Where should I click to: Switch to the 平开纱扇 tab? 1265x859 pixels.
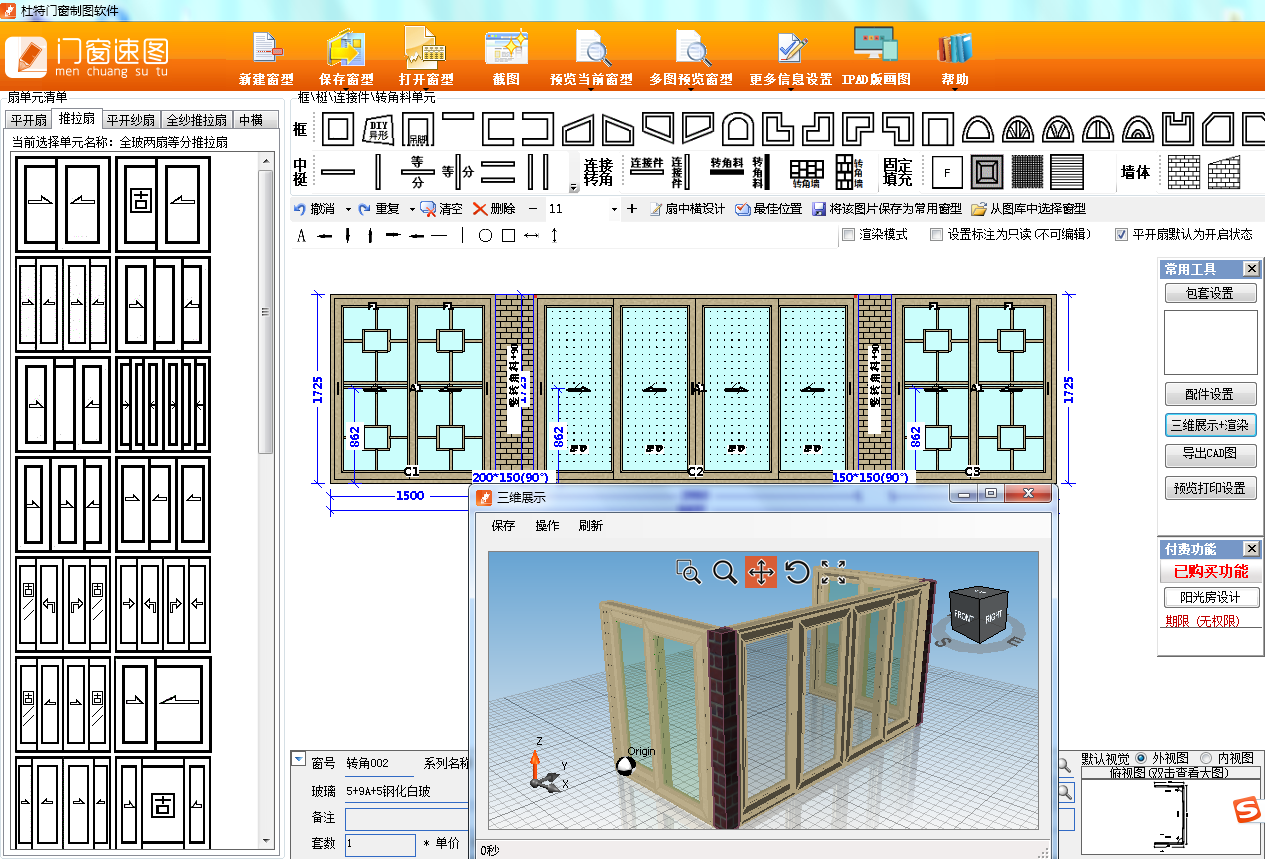131,120
